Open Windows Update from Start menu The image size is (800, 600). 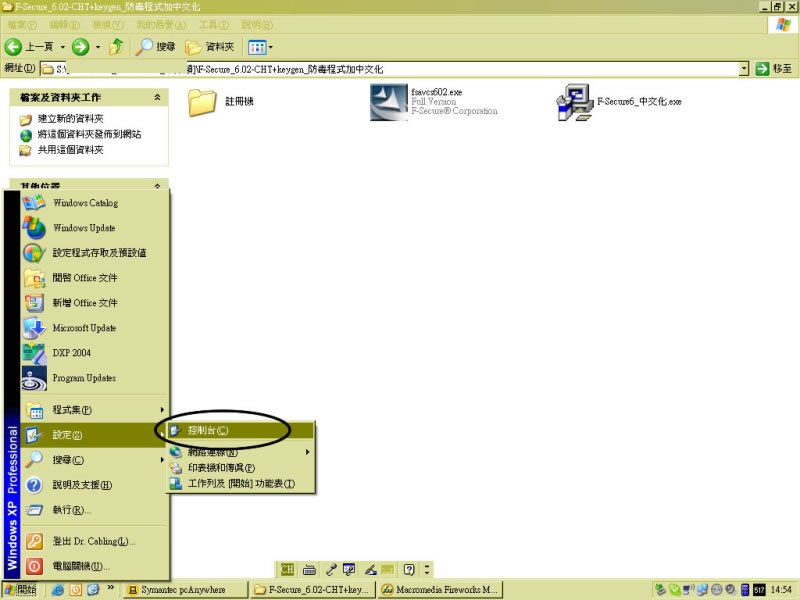click(x=94, y=228)
